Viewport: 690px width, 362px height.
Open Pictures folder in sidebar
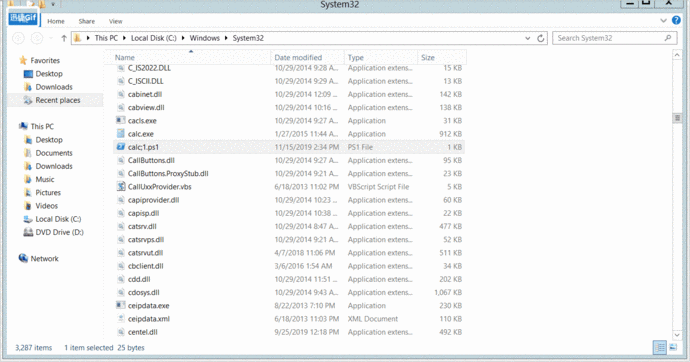(x=48, y=192)
